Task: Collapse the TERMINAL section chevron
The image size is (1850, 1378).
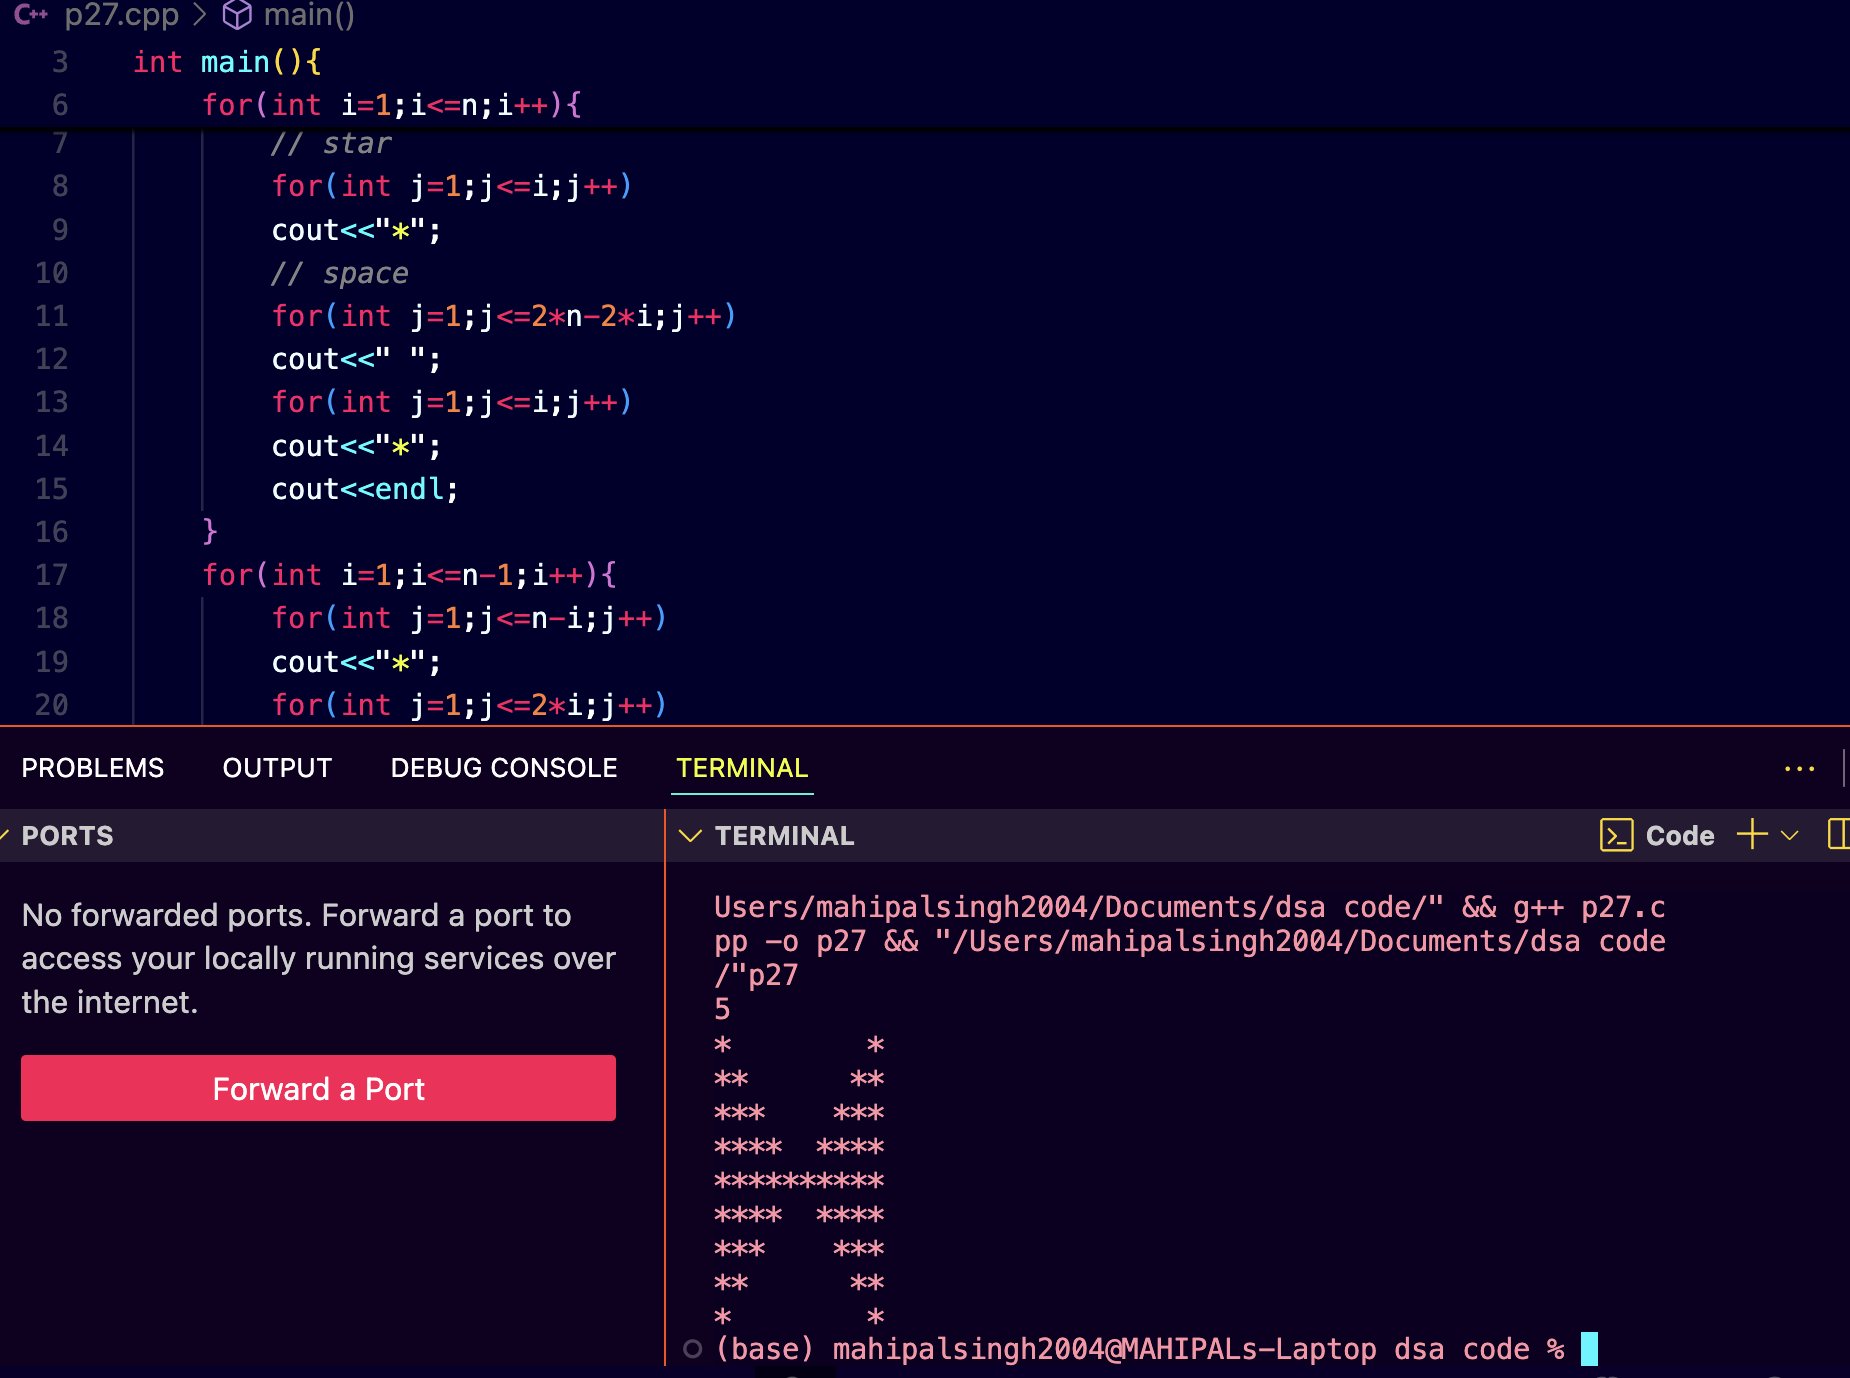Action: tap(690, 836)
